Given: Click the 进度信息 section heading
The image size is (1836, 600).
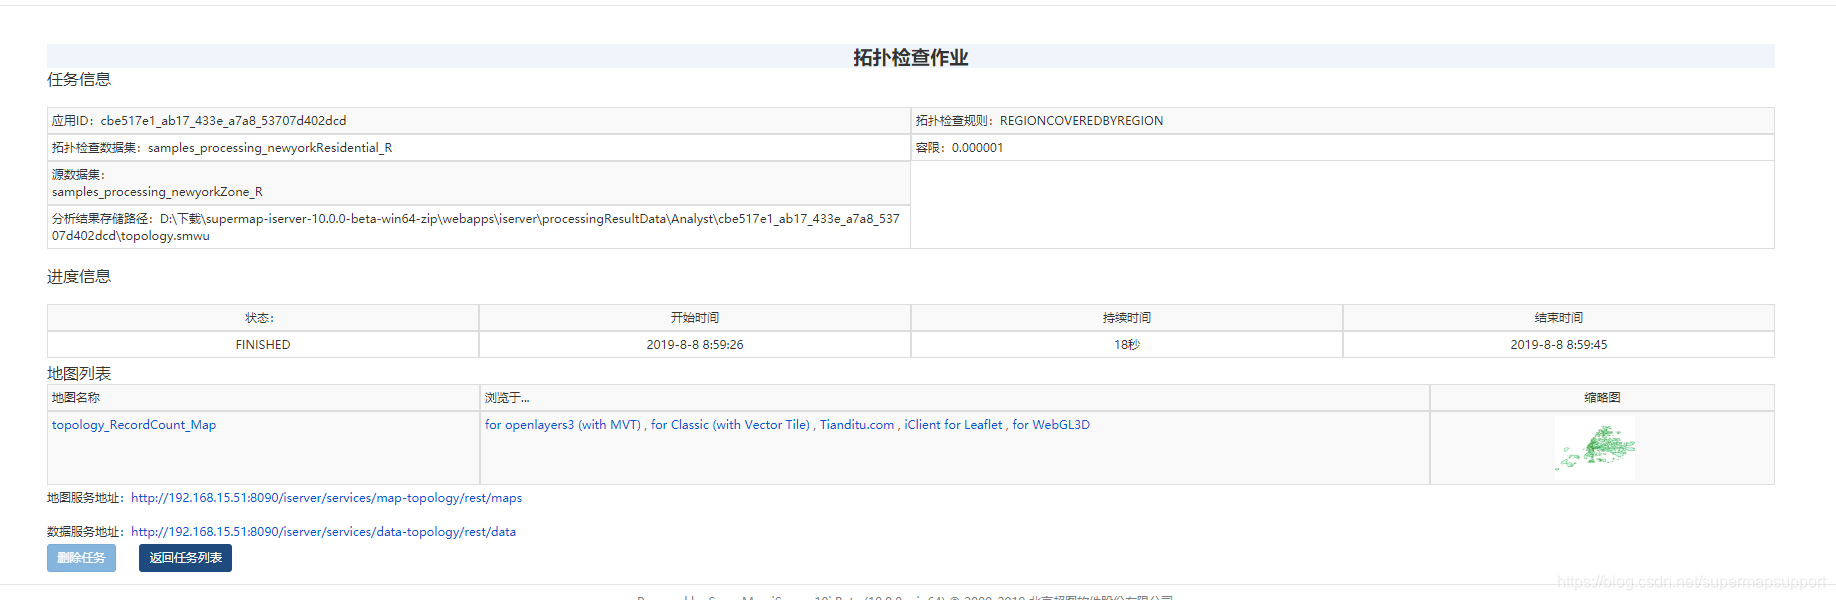Looking at the screenshot, I should click(x=79, y=277).
